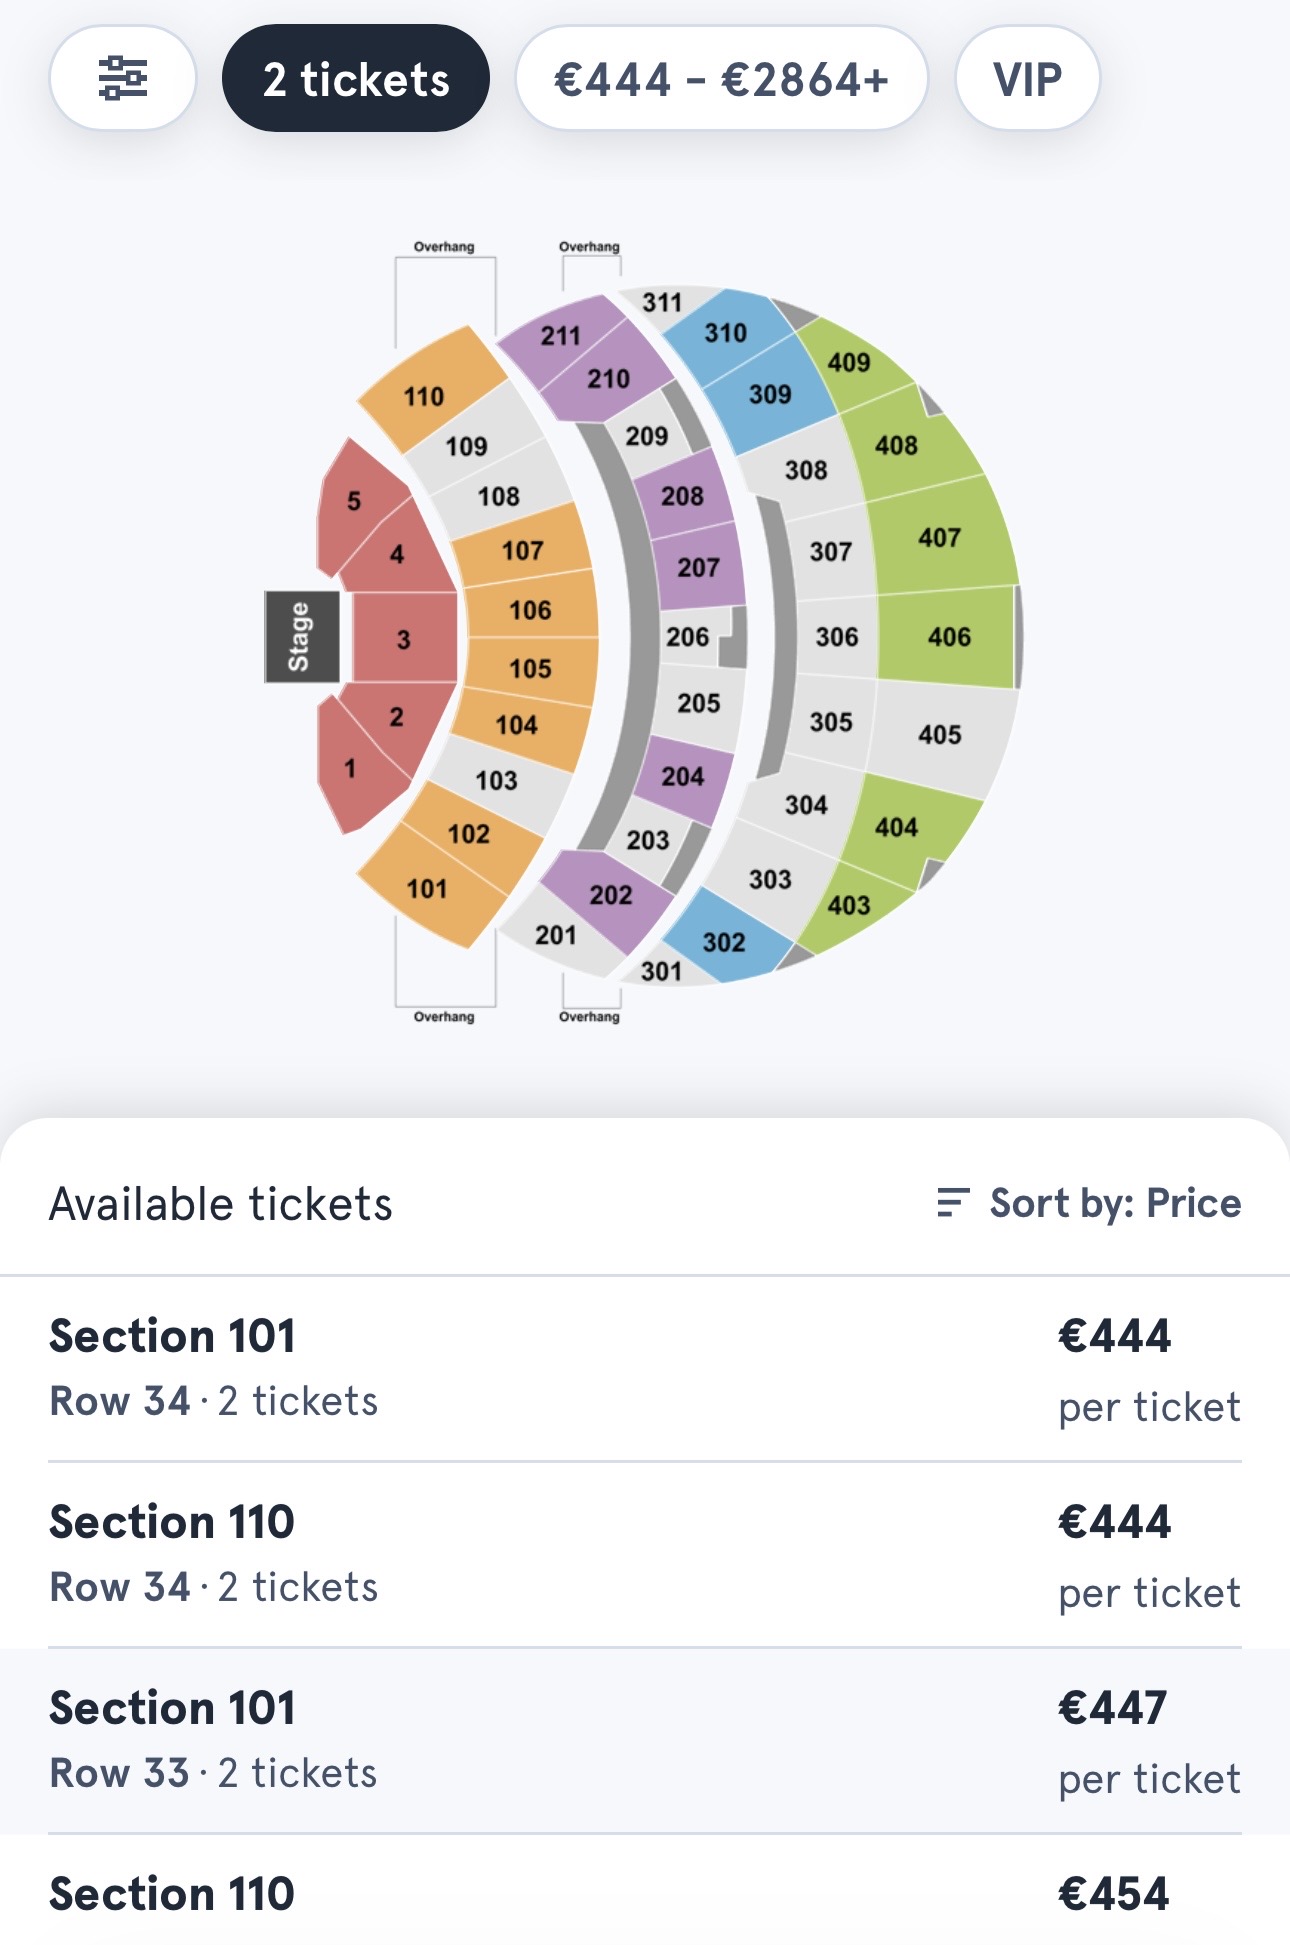Choose blue section 309 on the map

(x=770, y=396)
